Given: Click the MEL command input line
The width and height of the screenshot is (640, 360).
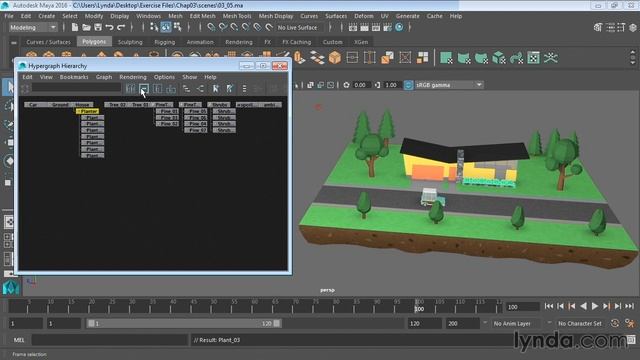Looking at the screenshot, I should pos(109,340).
